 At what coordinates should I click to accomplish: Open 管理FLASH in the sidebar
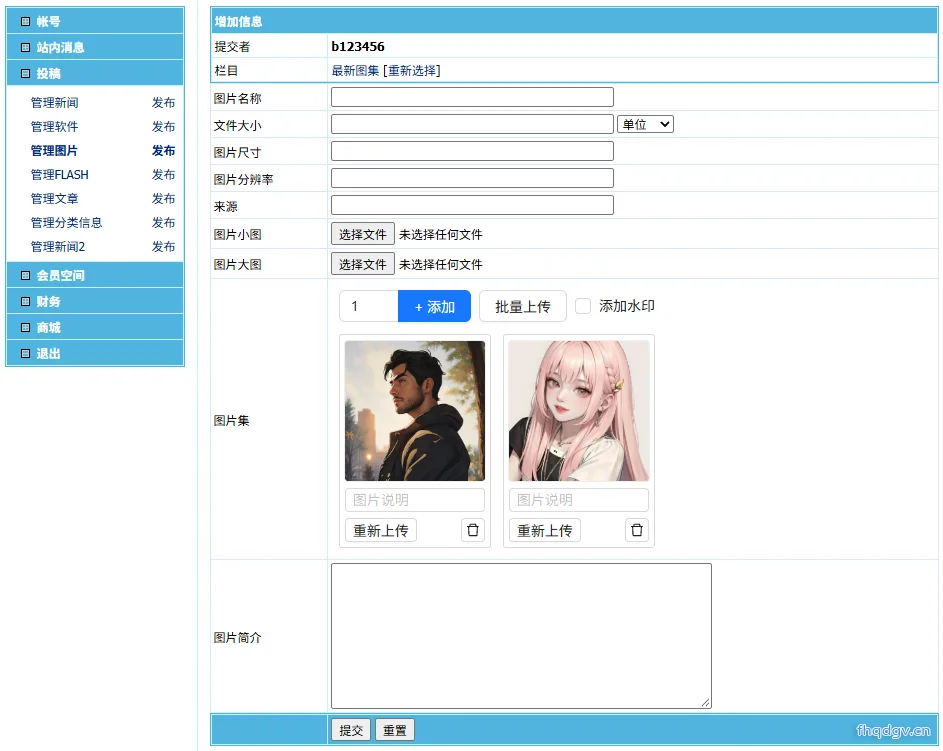[60, 174]
